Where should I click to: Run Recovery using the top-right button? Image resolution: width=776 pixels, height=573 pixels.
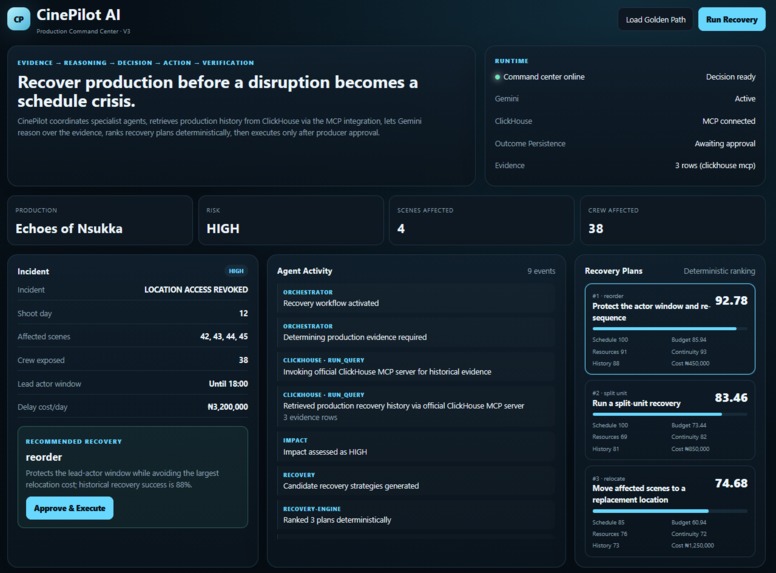[731, 20]
